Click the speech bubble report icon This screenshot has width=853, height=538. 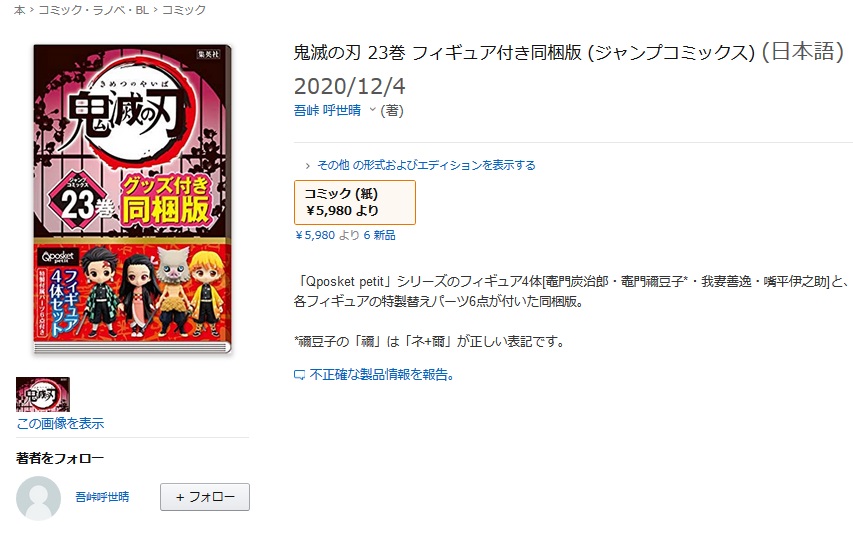pyautogui.click(x=299, y=375)
